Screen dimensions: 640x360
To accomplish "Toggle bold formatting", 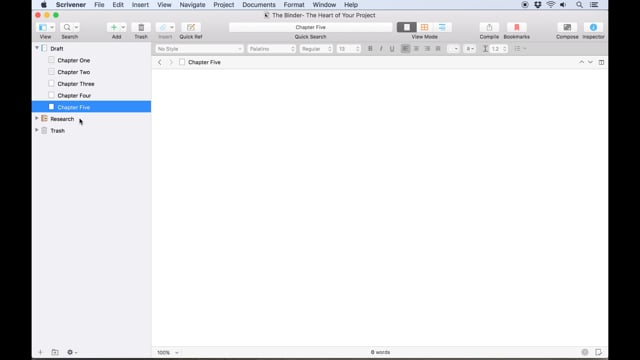I will coord(370,49).
